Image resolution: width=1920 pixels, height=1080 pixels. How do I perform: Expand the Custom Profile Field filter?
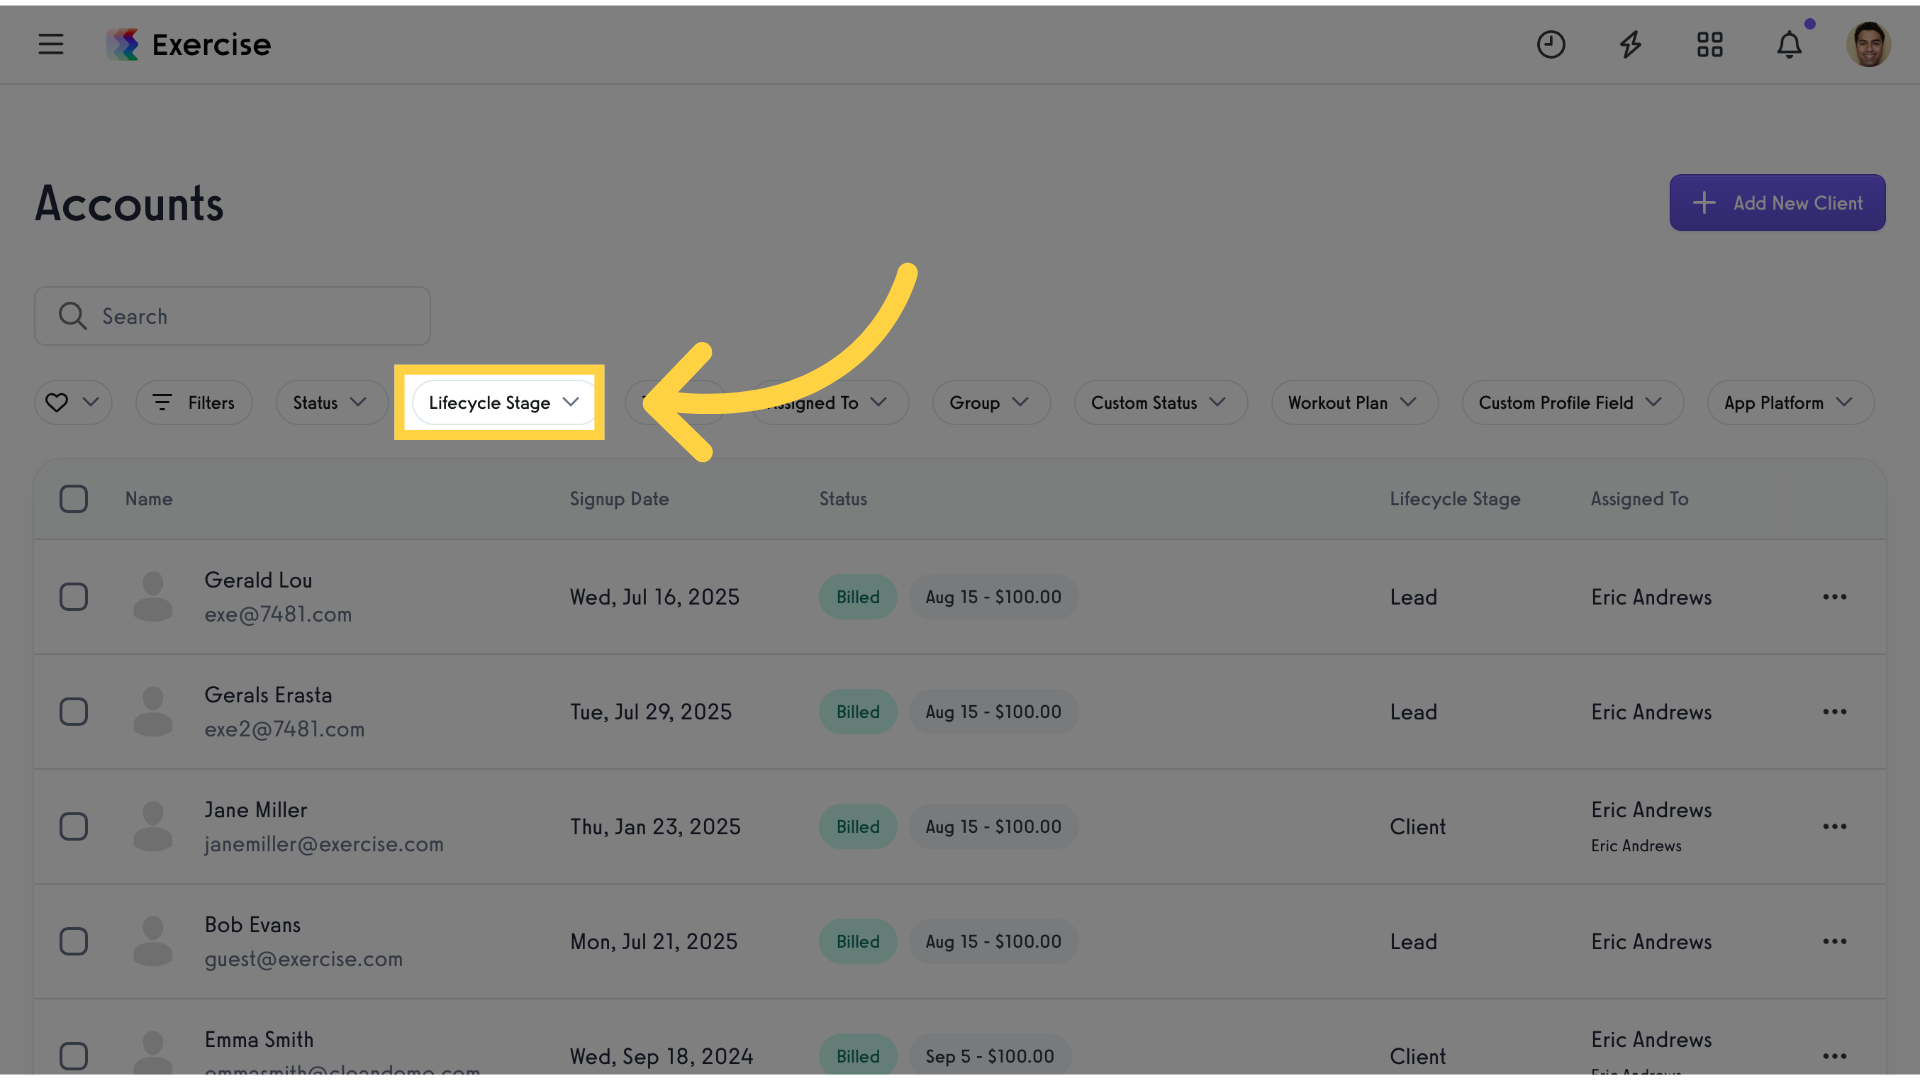(1572, 402)
